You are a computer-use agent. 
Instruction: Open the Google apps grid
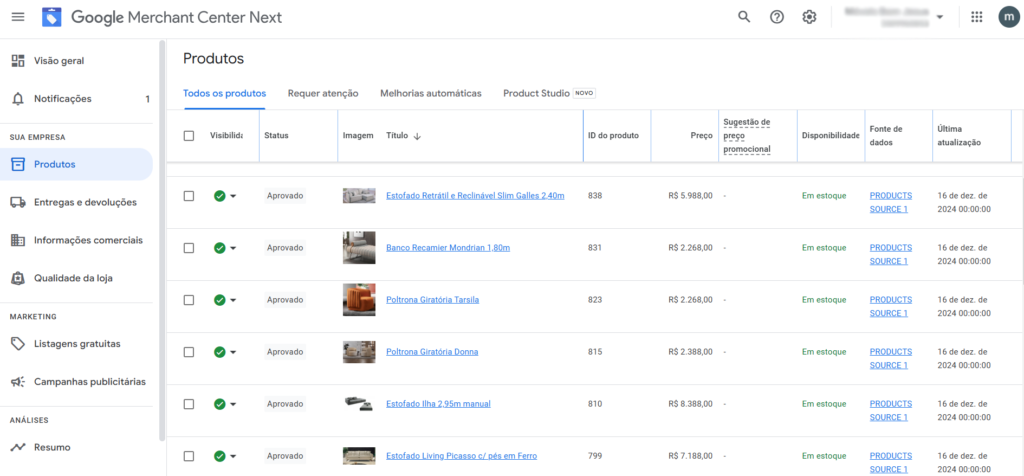tap(977, 17)
